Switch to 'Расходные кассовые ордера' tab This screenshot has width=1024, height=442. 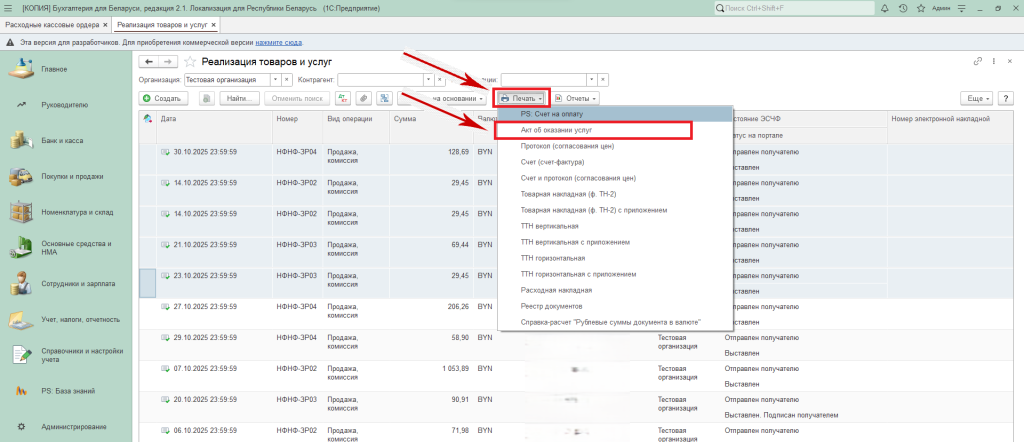click(x=53, y=24)
